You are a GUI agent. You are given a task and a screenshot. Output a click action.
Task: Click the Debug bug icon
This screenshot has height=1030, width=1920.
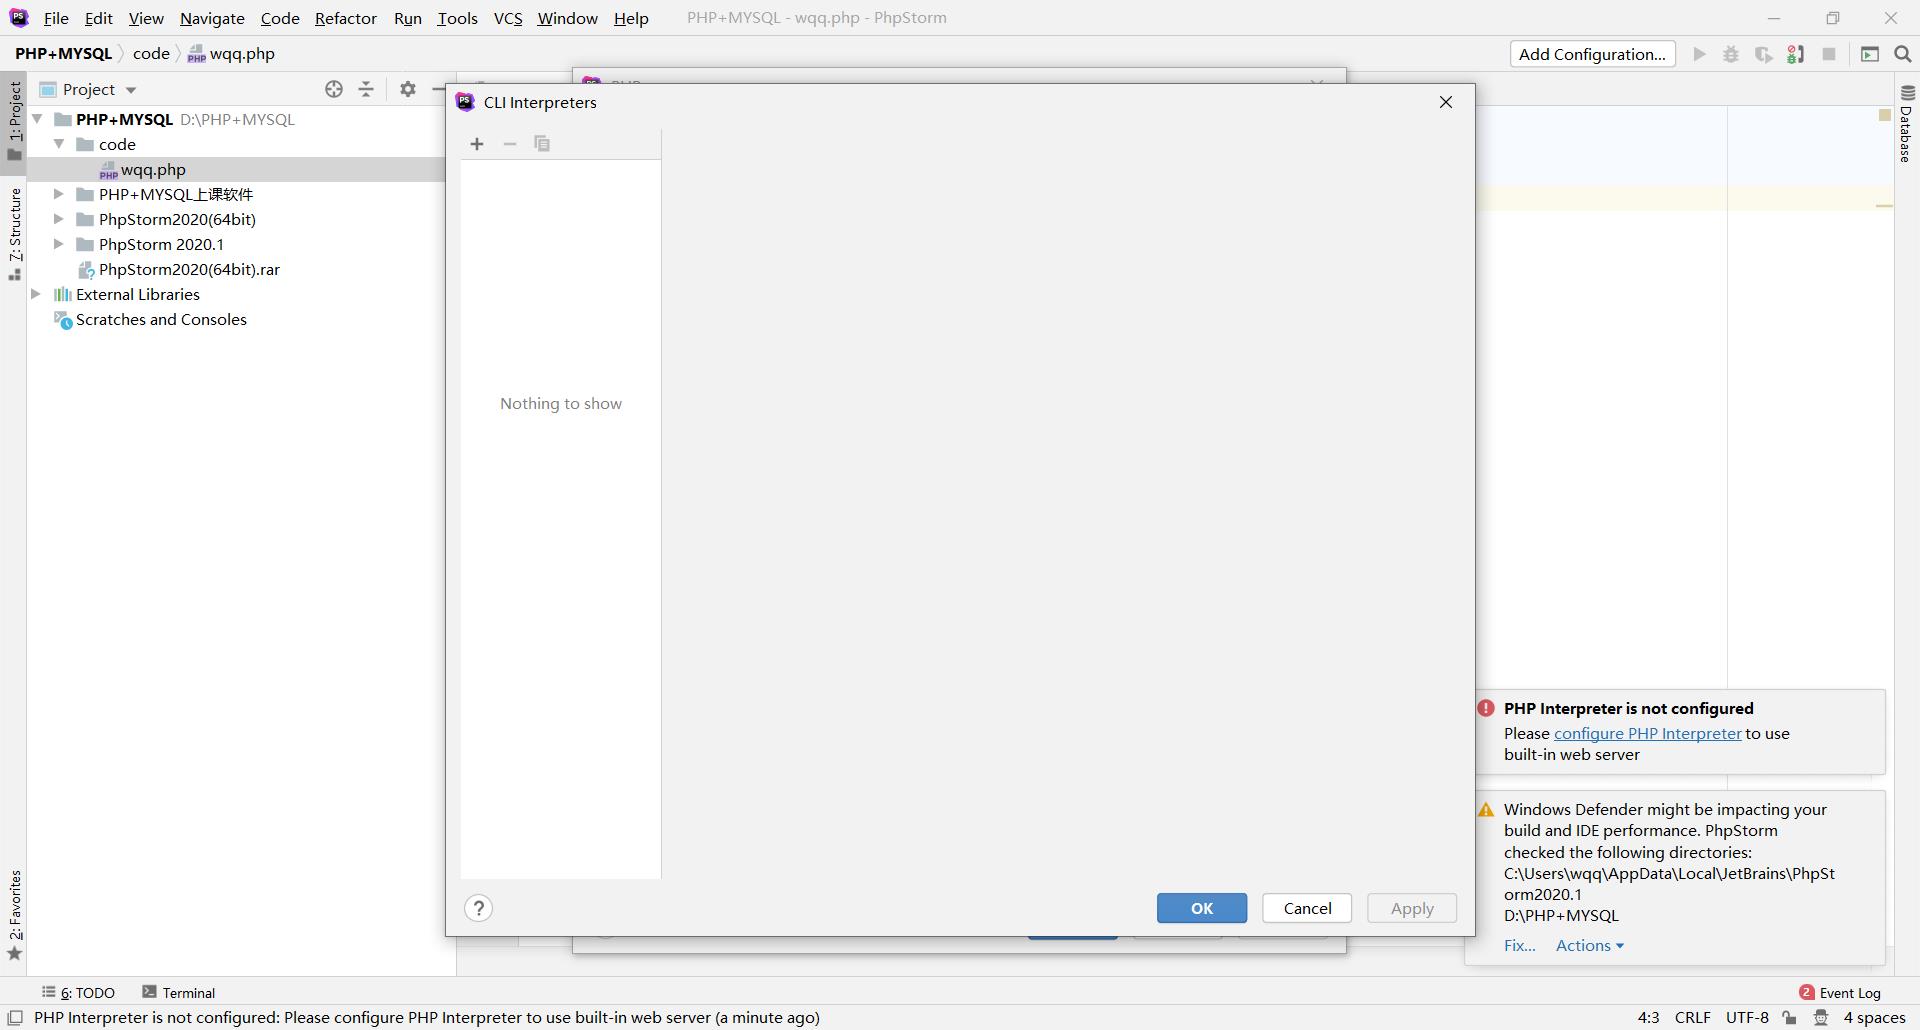click(x=1731, y=54)
